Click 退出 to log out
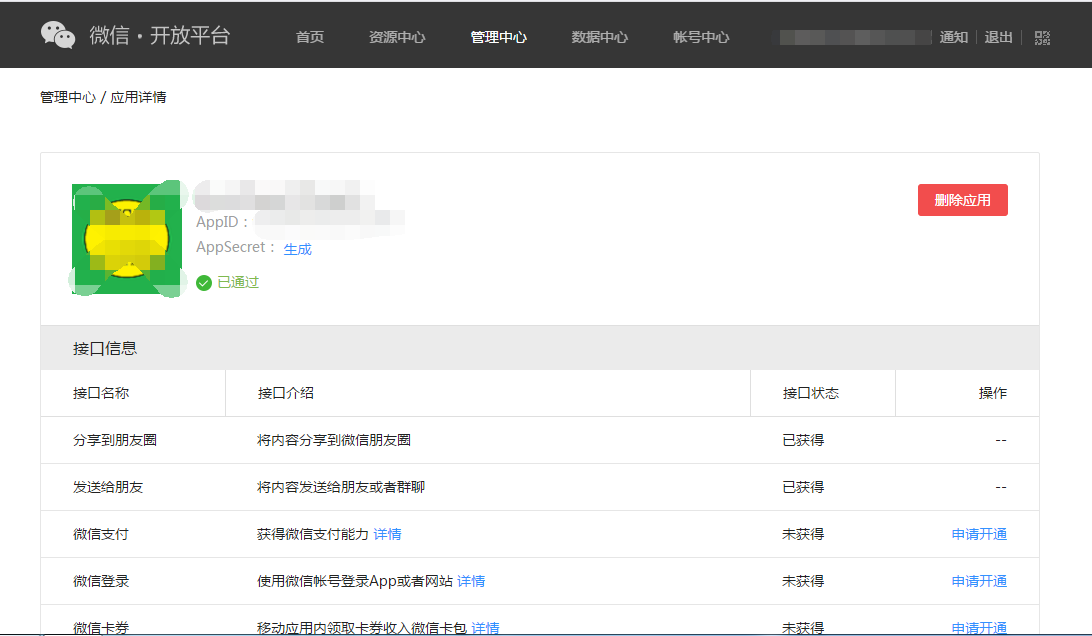 tap(998, 37)
